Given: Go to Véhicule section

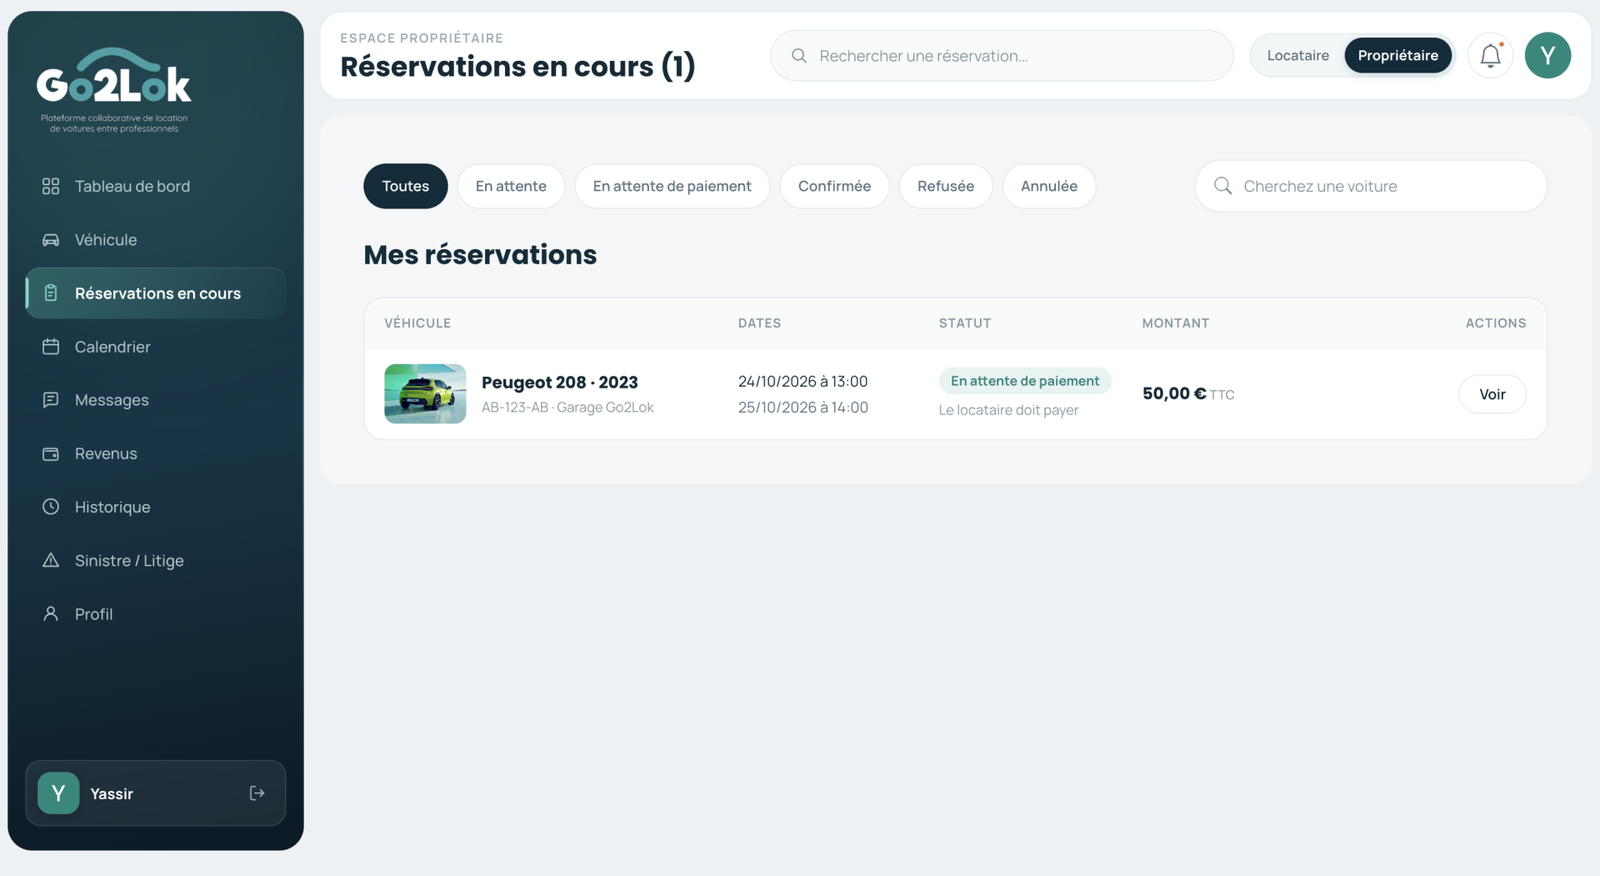Looking at the screenshot, I should tap(155, 240).
